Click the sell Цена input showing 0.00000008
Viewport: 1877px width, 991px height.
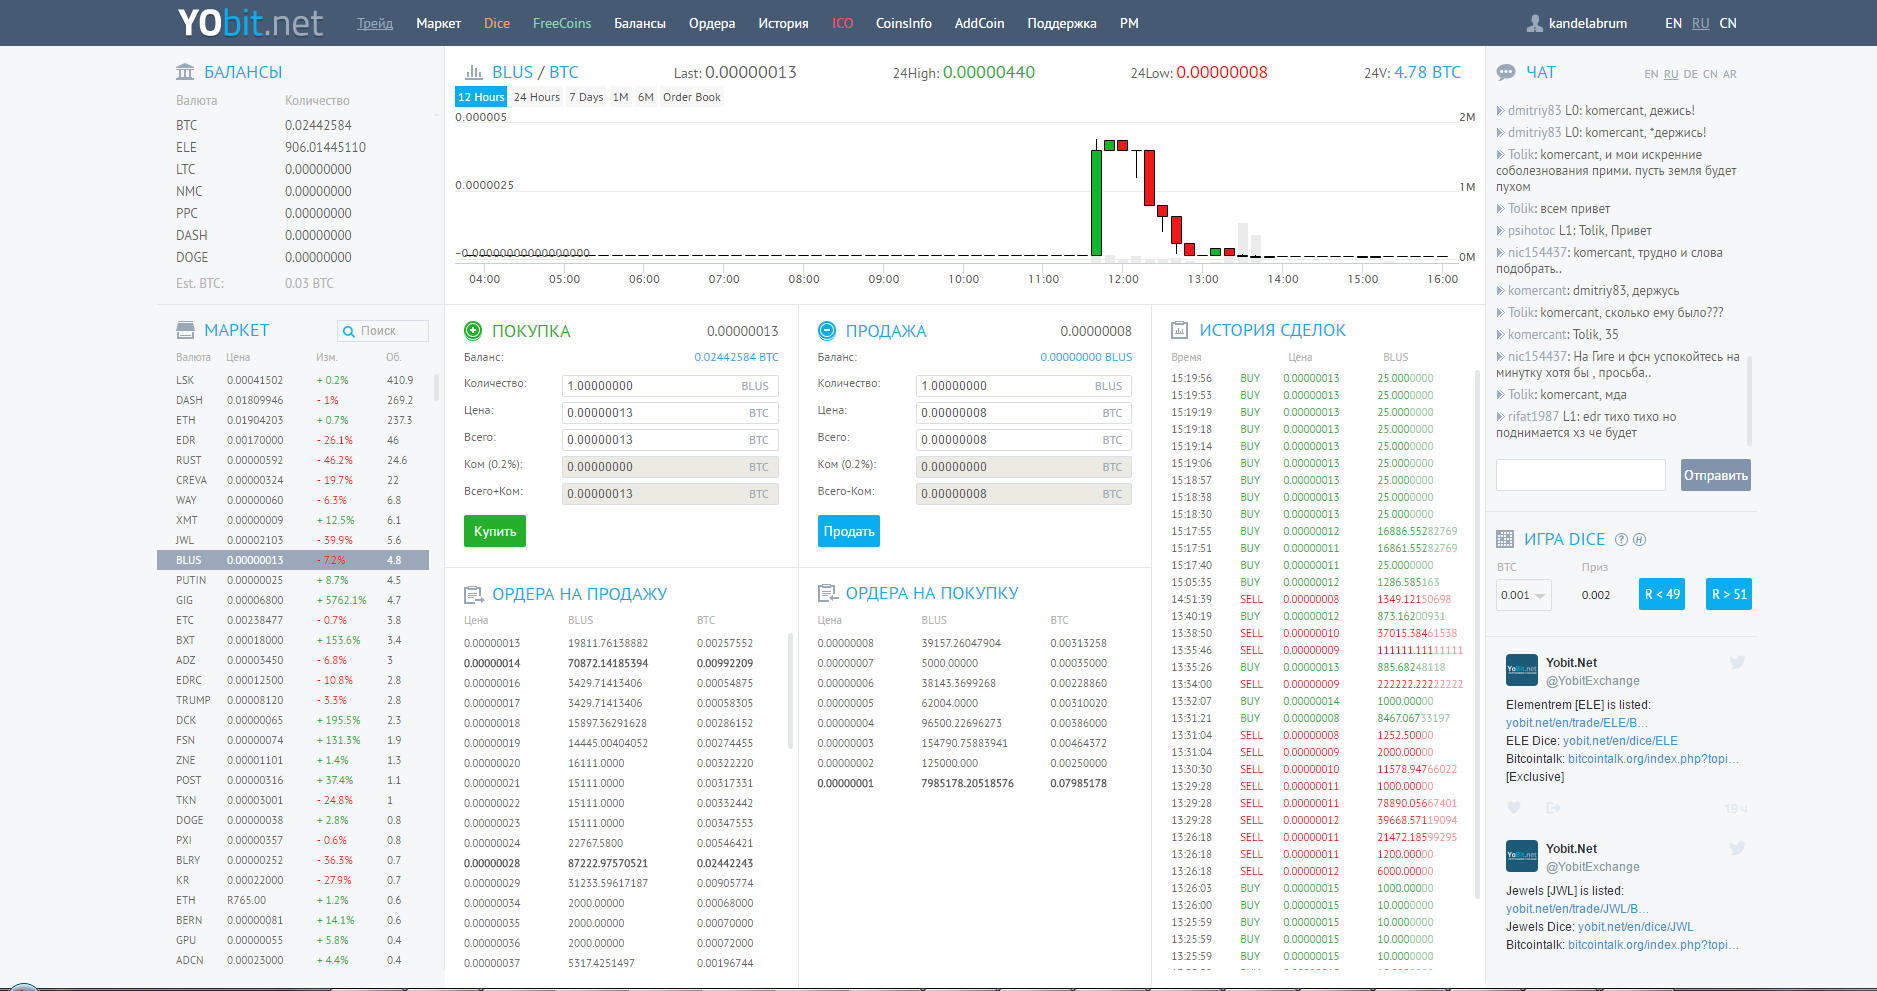[x=1024, y=413]
